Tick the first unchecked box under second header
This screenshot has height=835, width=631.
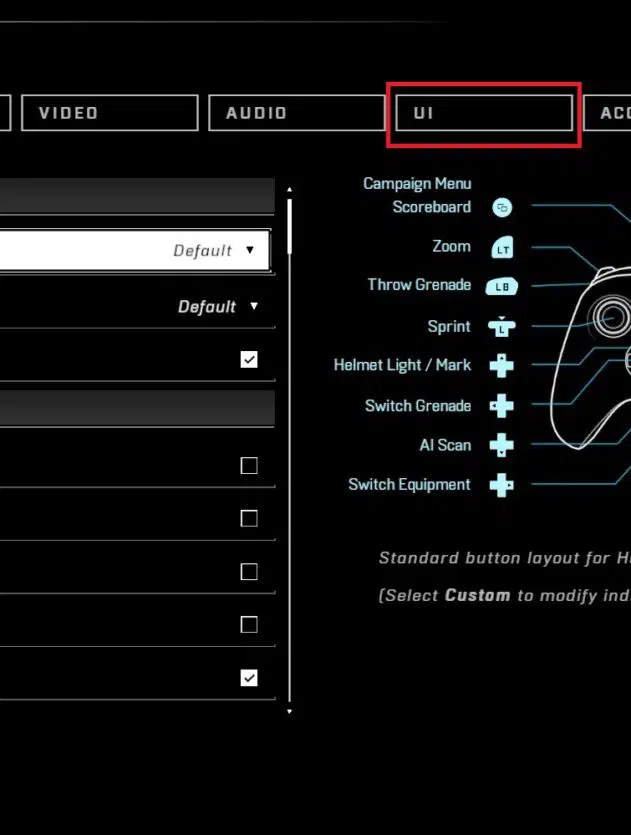(249, 465)
